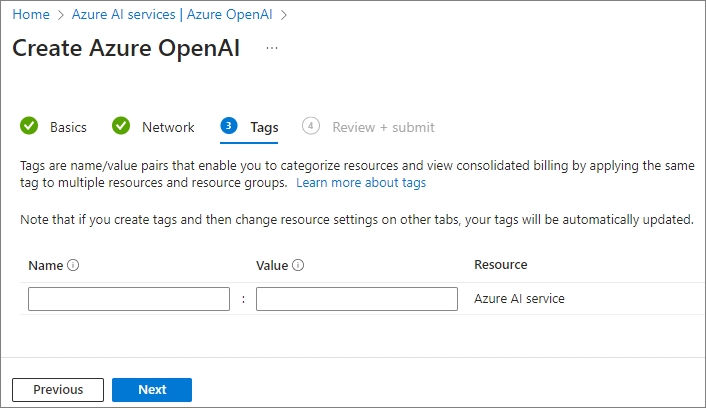706x408 pixels.
Task: Click the Azure AI service resource text
Action: coord(519,299)
